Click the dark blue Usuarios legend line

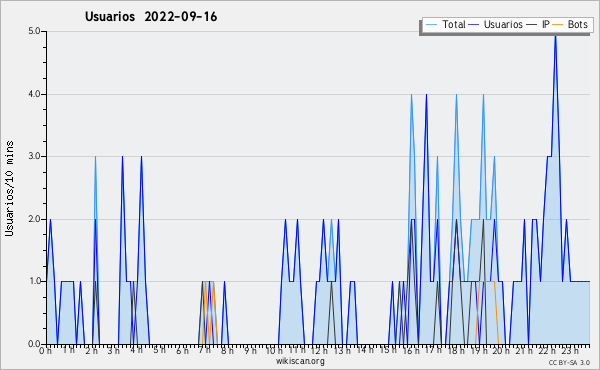(474, 25)
